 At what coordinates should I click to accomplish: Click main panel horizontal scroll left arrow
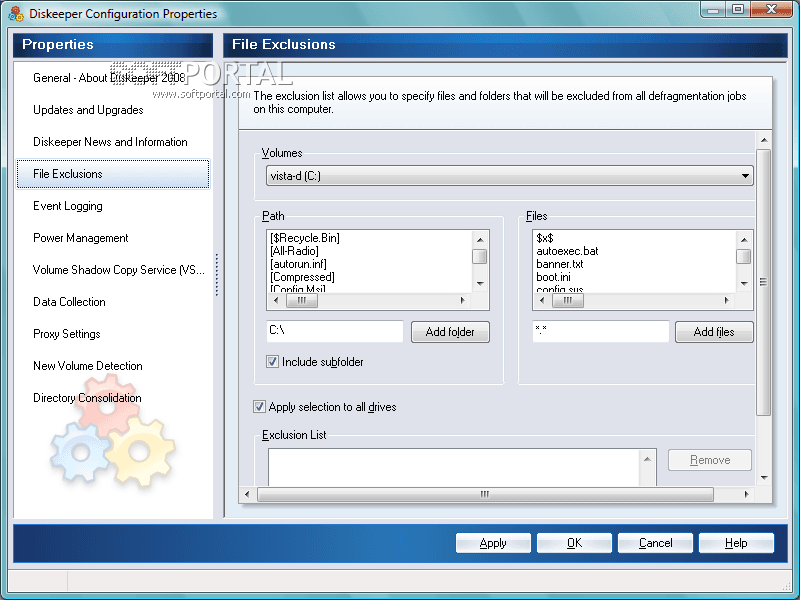[x=247, y=494]
